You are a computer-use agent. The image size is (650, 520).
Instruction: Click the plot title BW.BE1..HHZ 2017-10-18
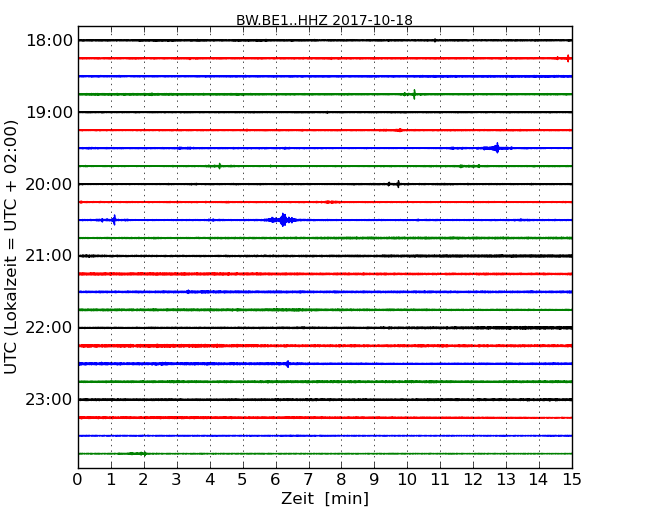[x=324, y=20]
